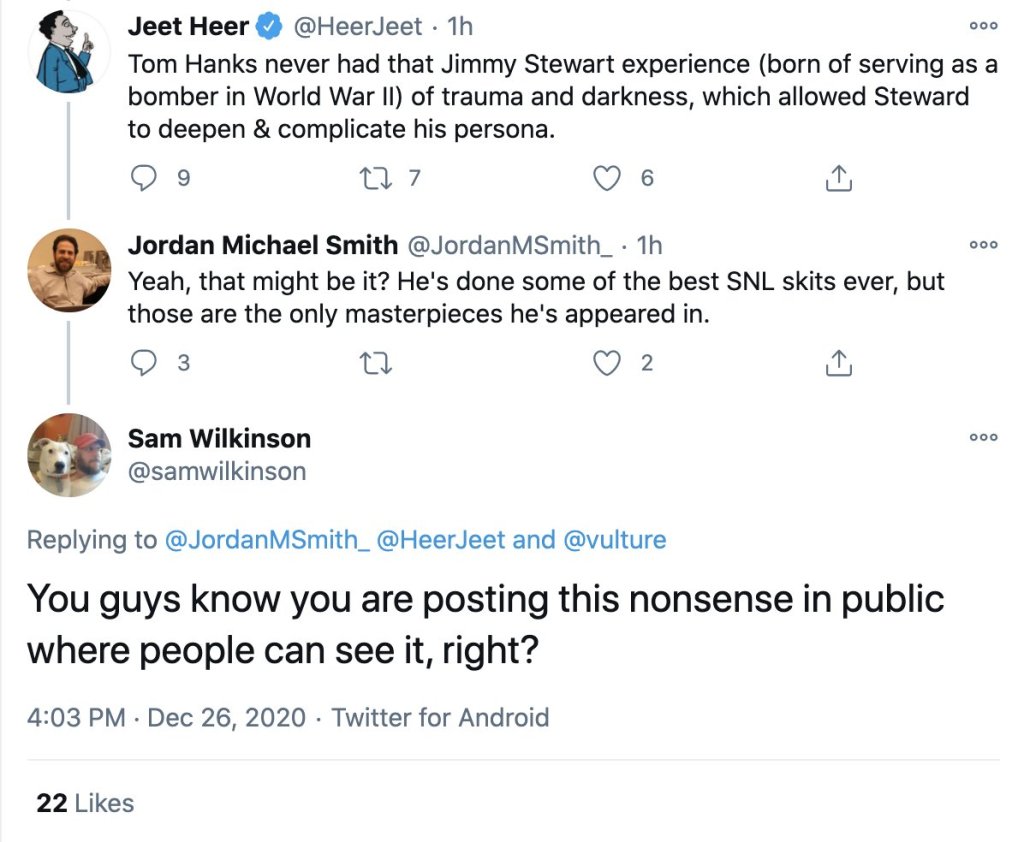Open more options on Sam Wilkinson's tweet
Screen dimensions: 1024x842
point(983,437)
